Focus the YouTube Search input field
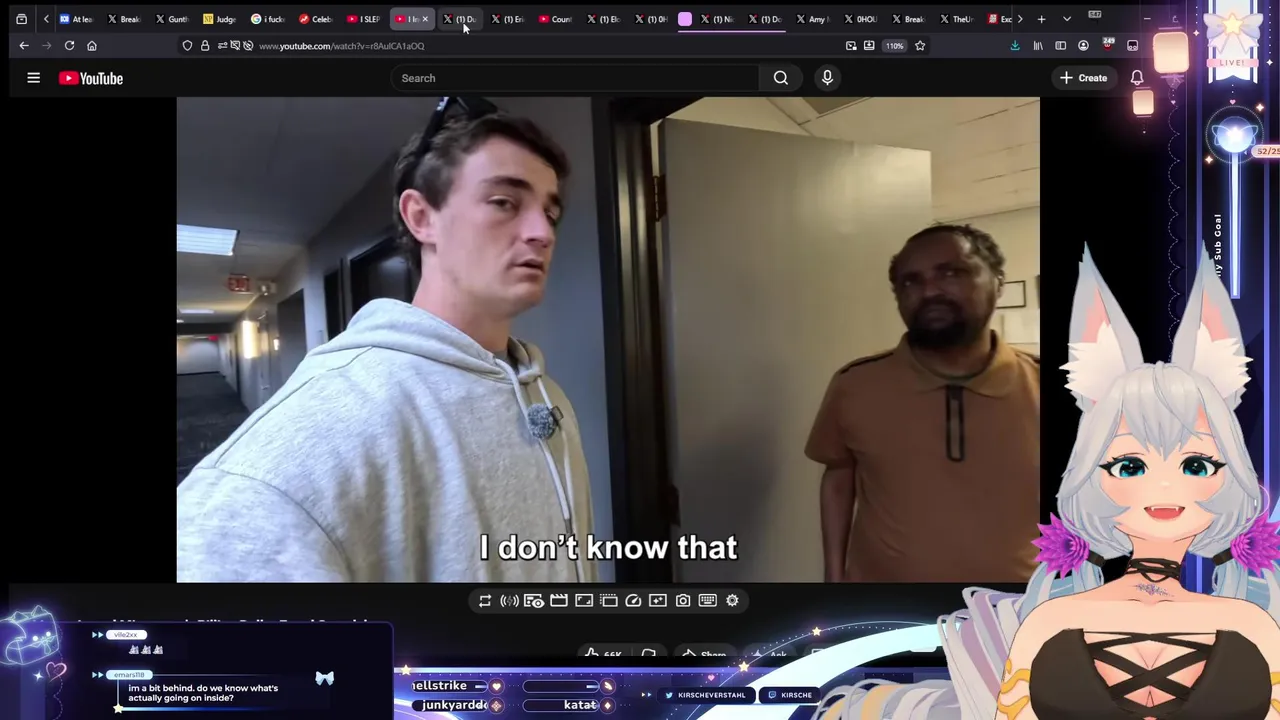1280x720 pixels. point(575,78)
